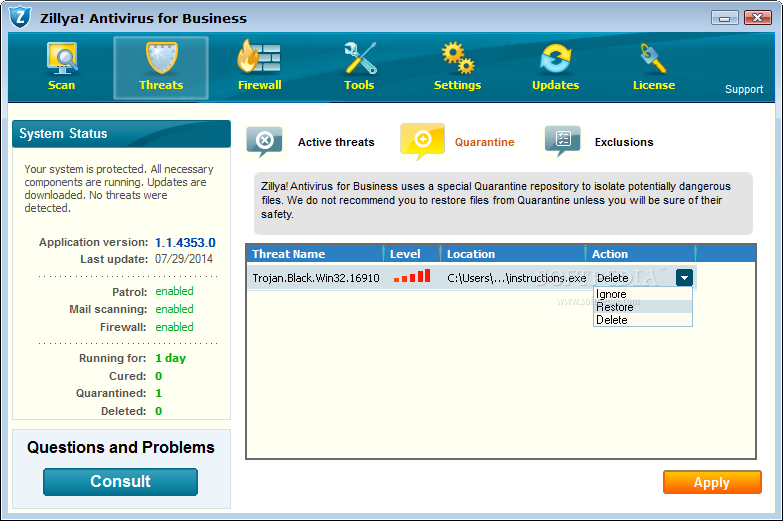Image resolution: width=783 pixels, height=521 pixels.
Task: Select the Threats shield icon
Action: pyautogui.click(x=161, y=58)
